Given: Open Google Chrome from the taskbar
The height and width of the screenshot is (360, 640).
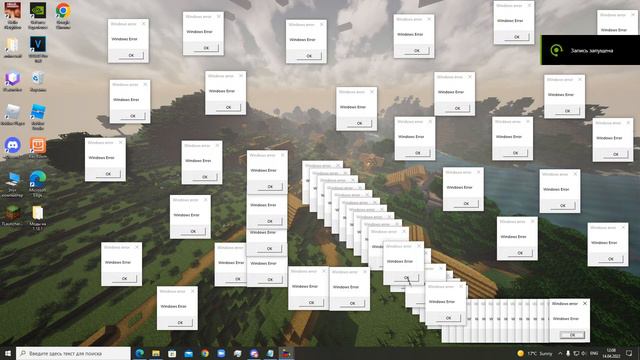Looking at the screenshot, I should [x=205, y=353].
